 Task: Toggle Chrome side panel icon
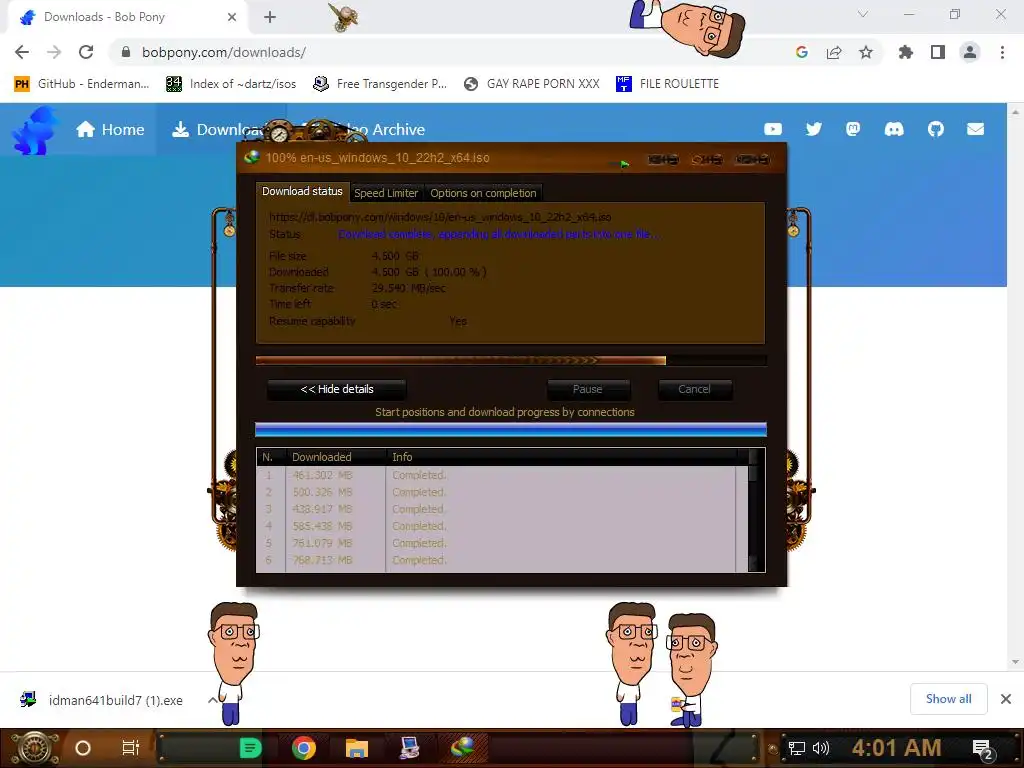coord(938,52)
